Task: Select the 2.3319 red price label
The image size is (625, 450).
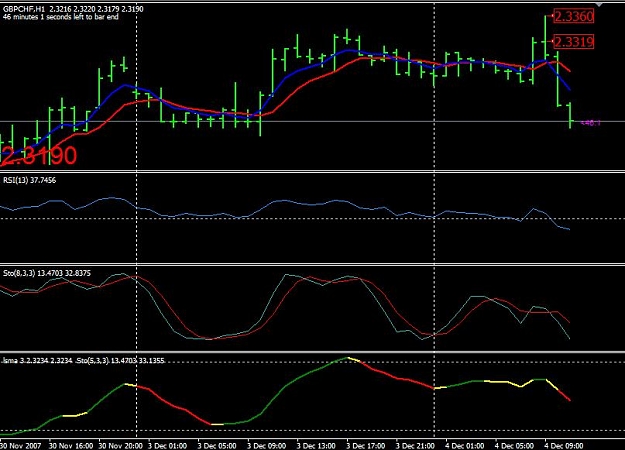Action: click(x=574, y=41)
